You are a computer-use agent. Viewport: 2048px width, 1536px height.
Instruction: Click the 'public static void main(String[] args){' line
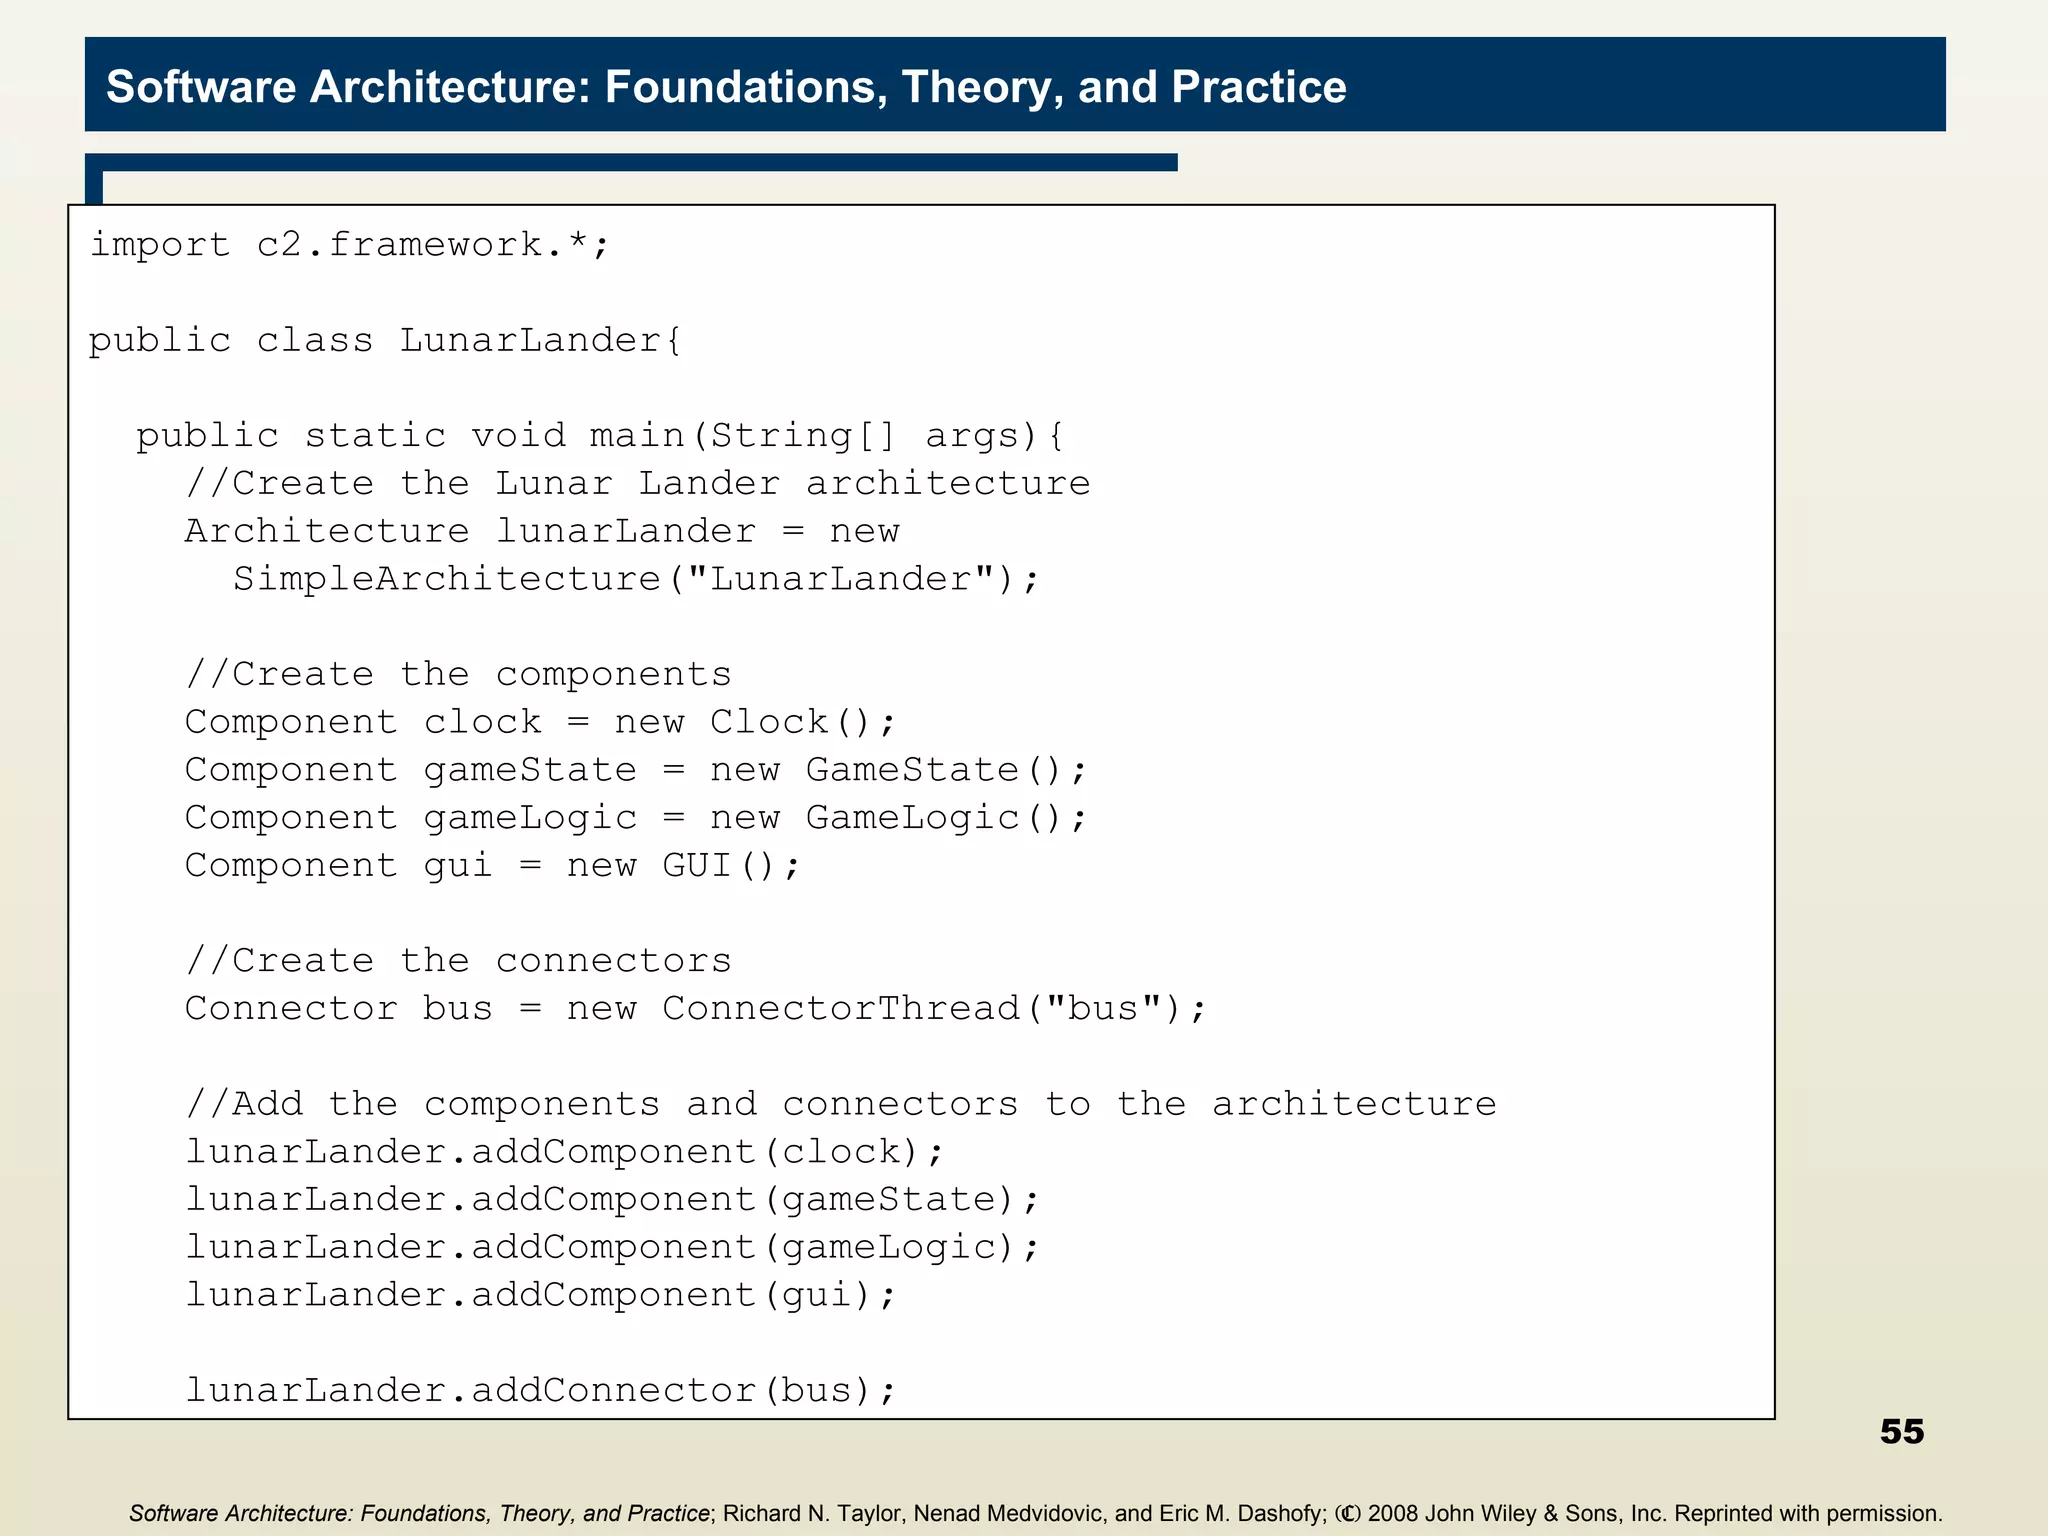point(601,436)
